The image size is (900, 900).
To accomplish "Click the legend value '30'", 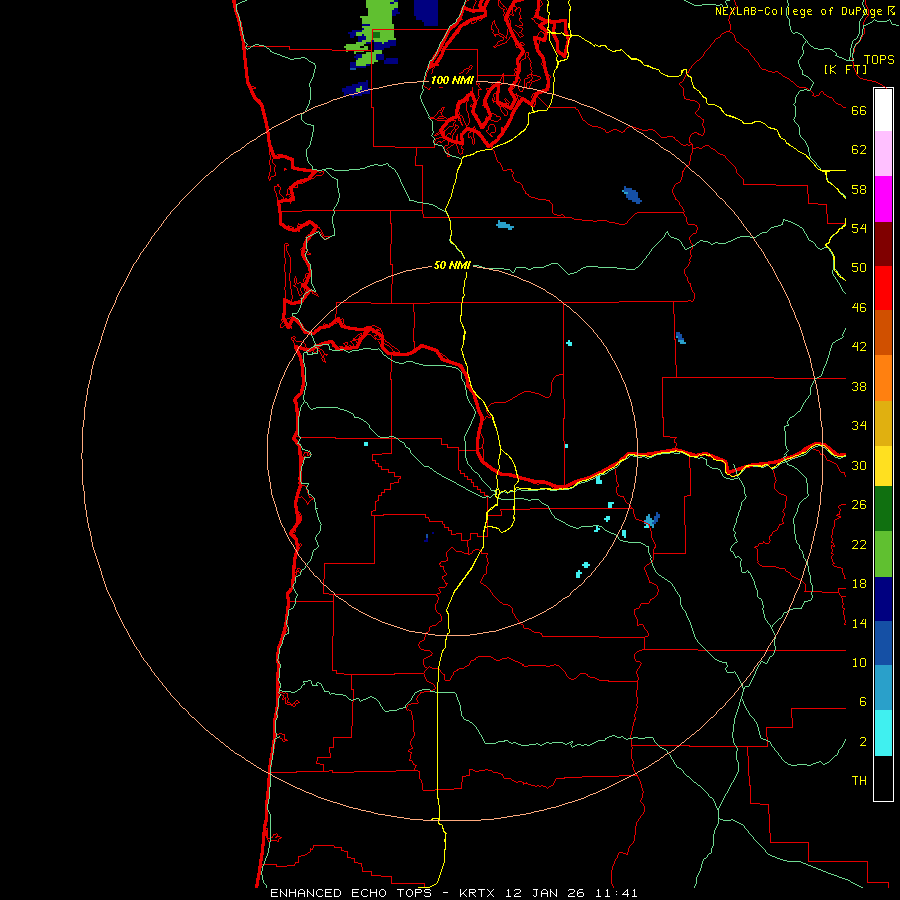I will coord(859,465).
